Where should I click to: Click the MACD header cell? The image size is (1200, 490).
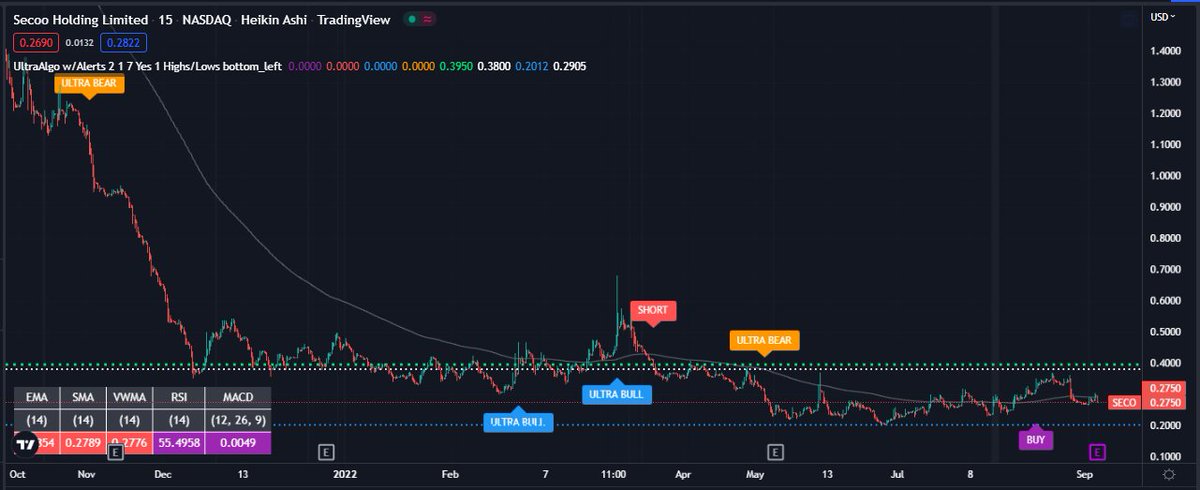(x=238, y=396)
